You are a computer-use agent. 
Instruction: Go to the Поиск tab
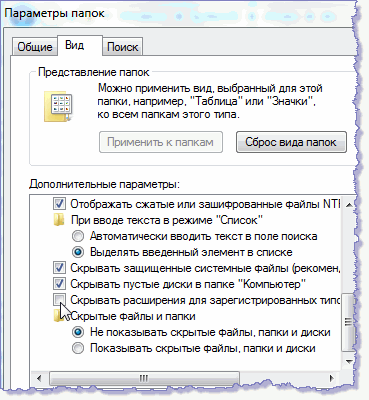122,47
